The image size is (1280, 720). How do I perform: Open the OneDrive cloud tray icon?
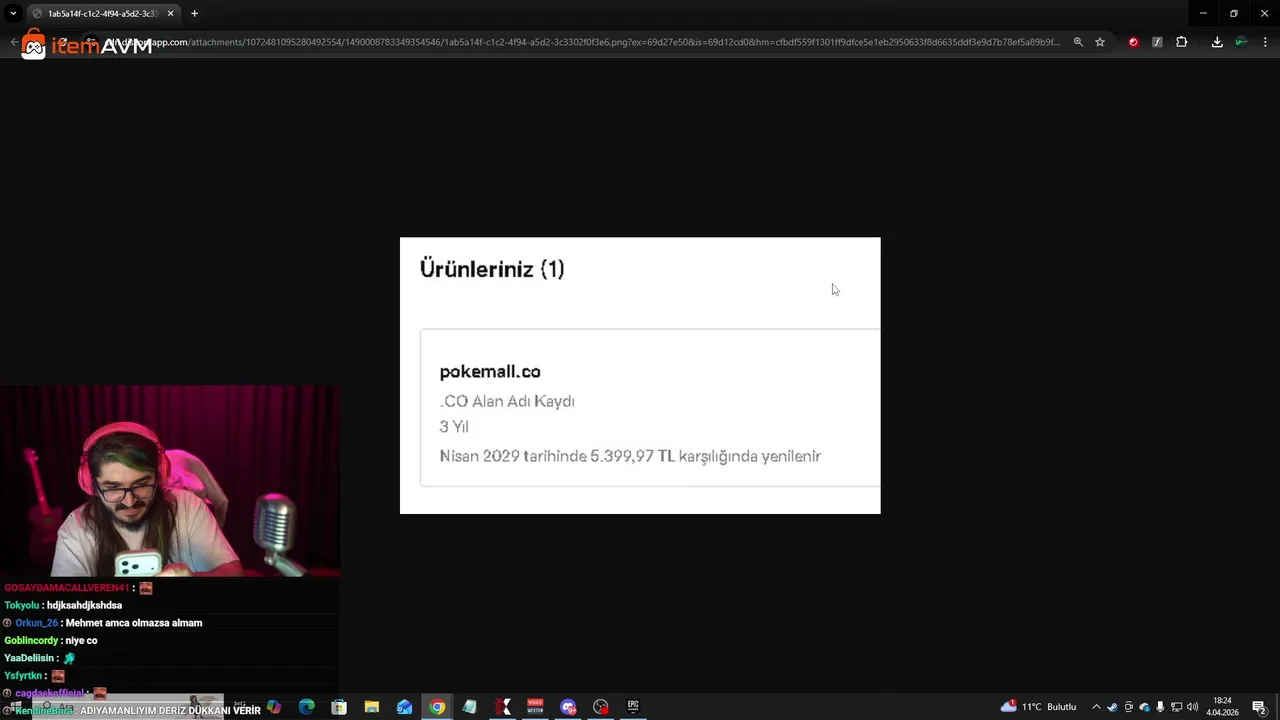pyautogui.click(x=1145, y=707)
